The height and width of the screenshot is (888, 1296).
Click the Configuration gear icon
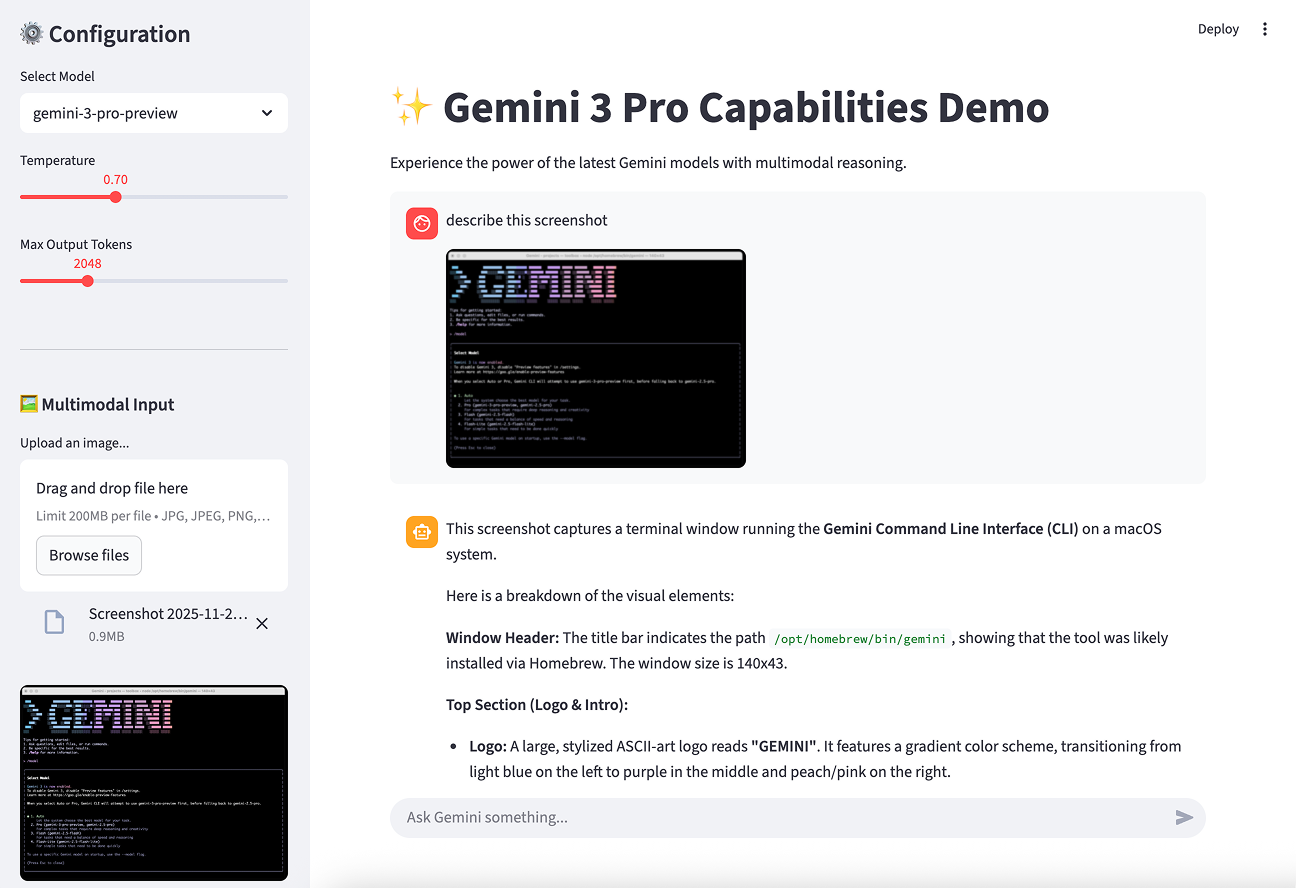30,33
